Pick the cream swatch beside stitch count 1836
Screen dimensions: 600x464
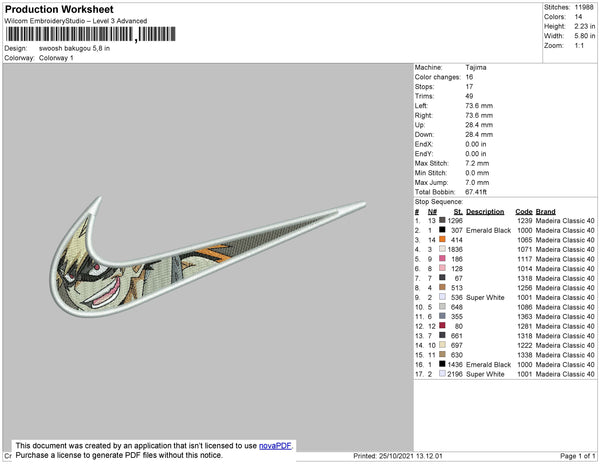[x=442, y=249]
